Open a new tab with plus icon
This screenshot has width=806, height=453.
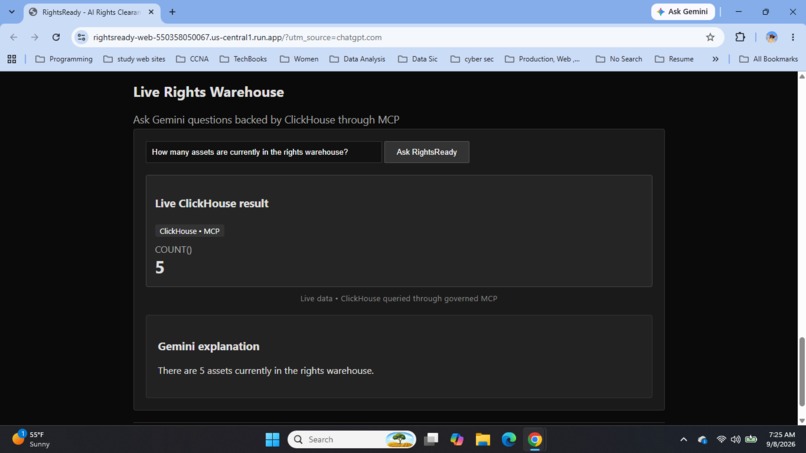click(172, 12)
